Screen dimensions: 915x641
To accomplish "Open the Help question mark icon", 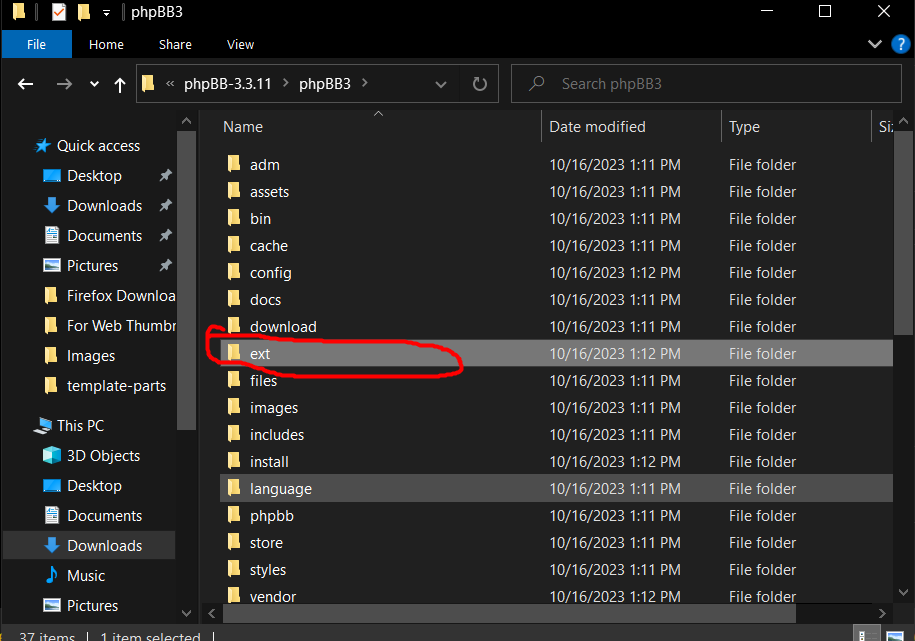I will [x=900, y=44].
